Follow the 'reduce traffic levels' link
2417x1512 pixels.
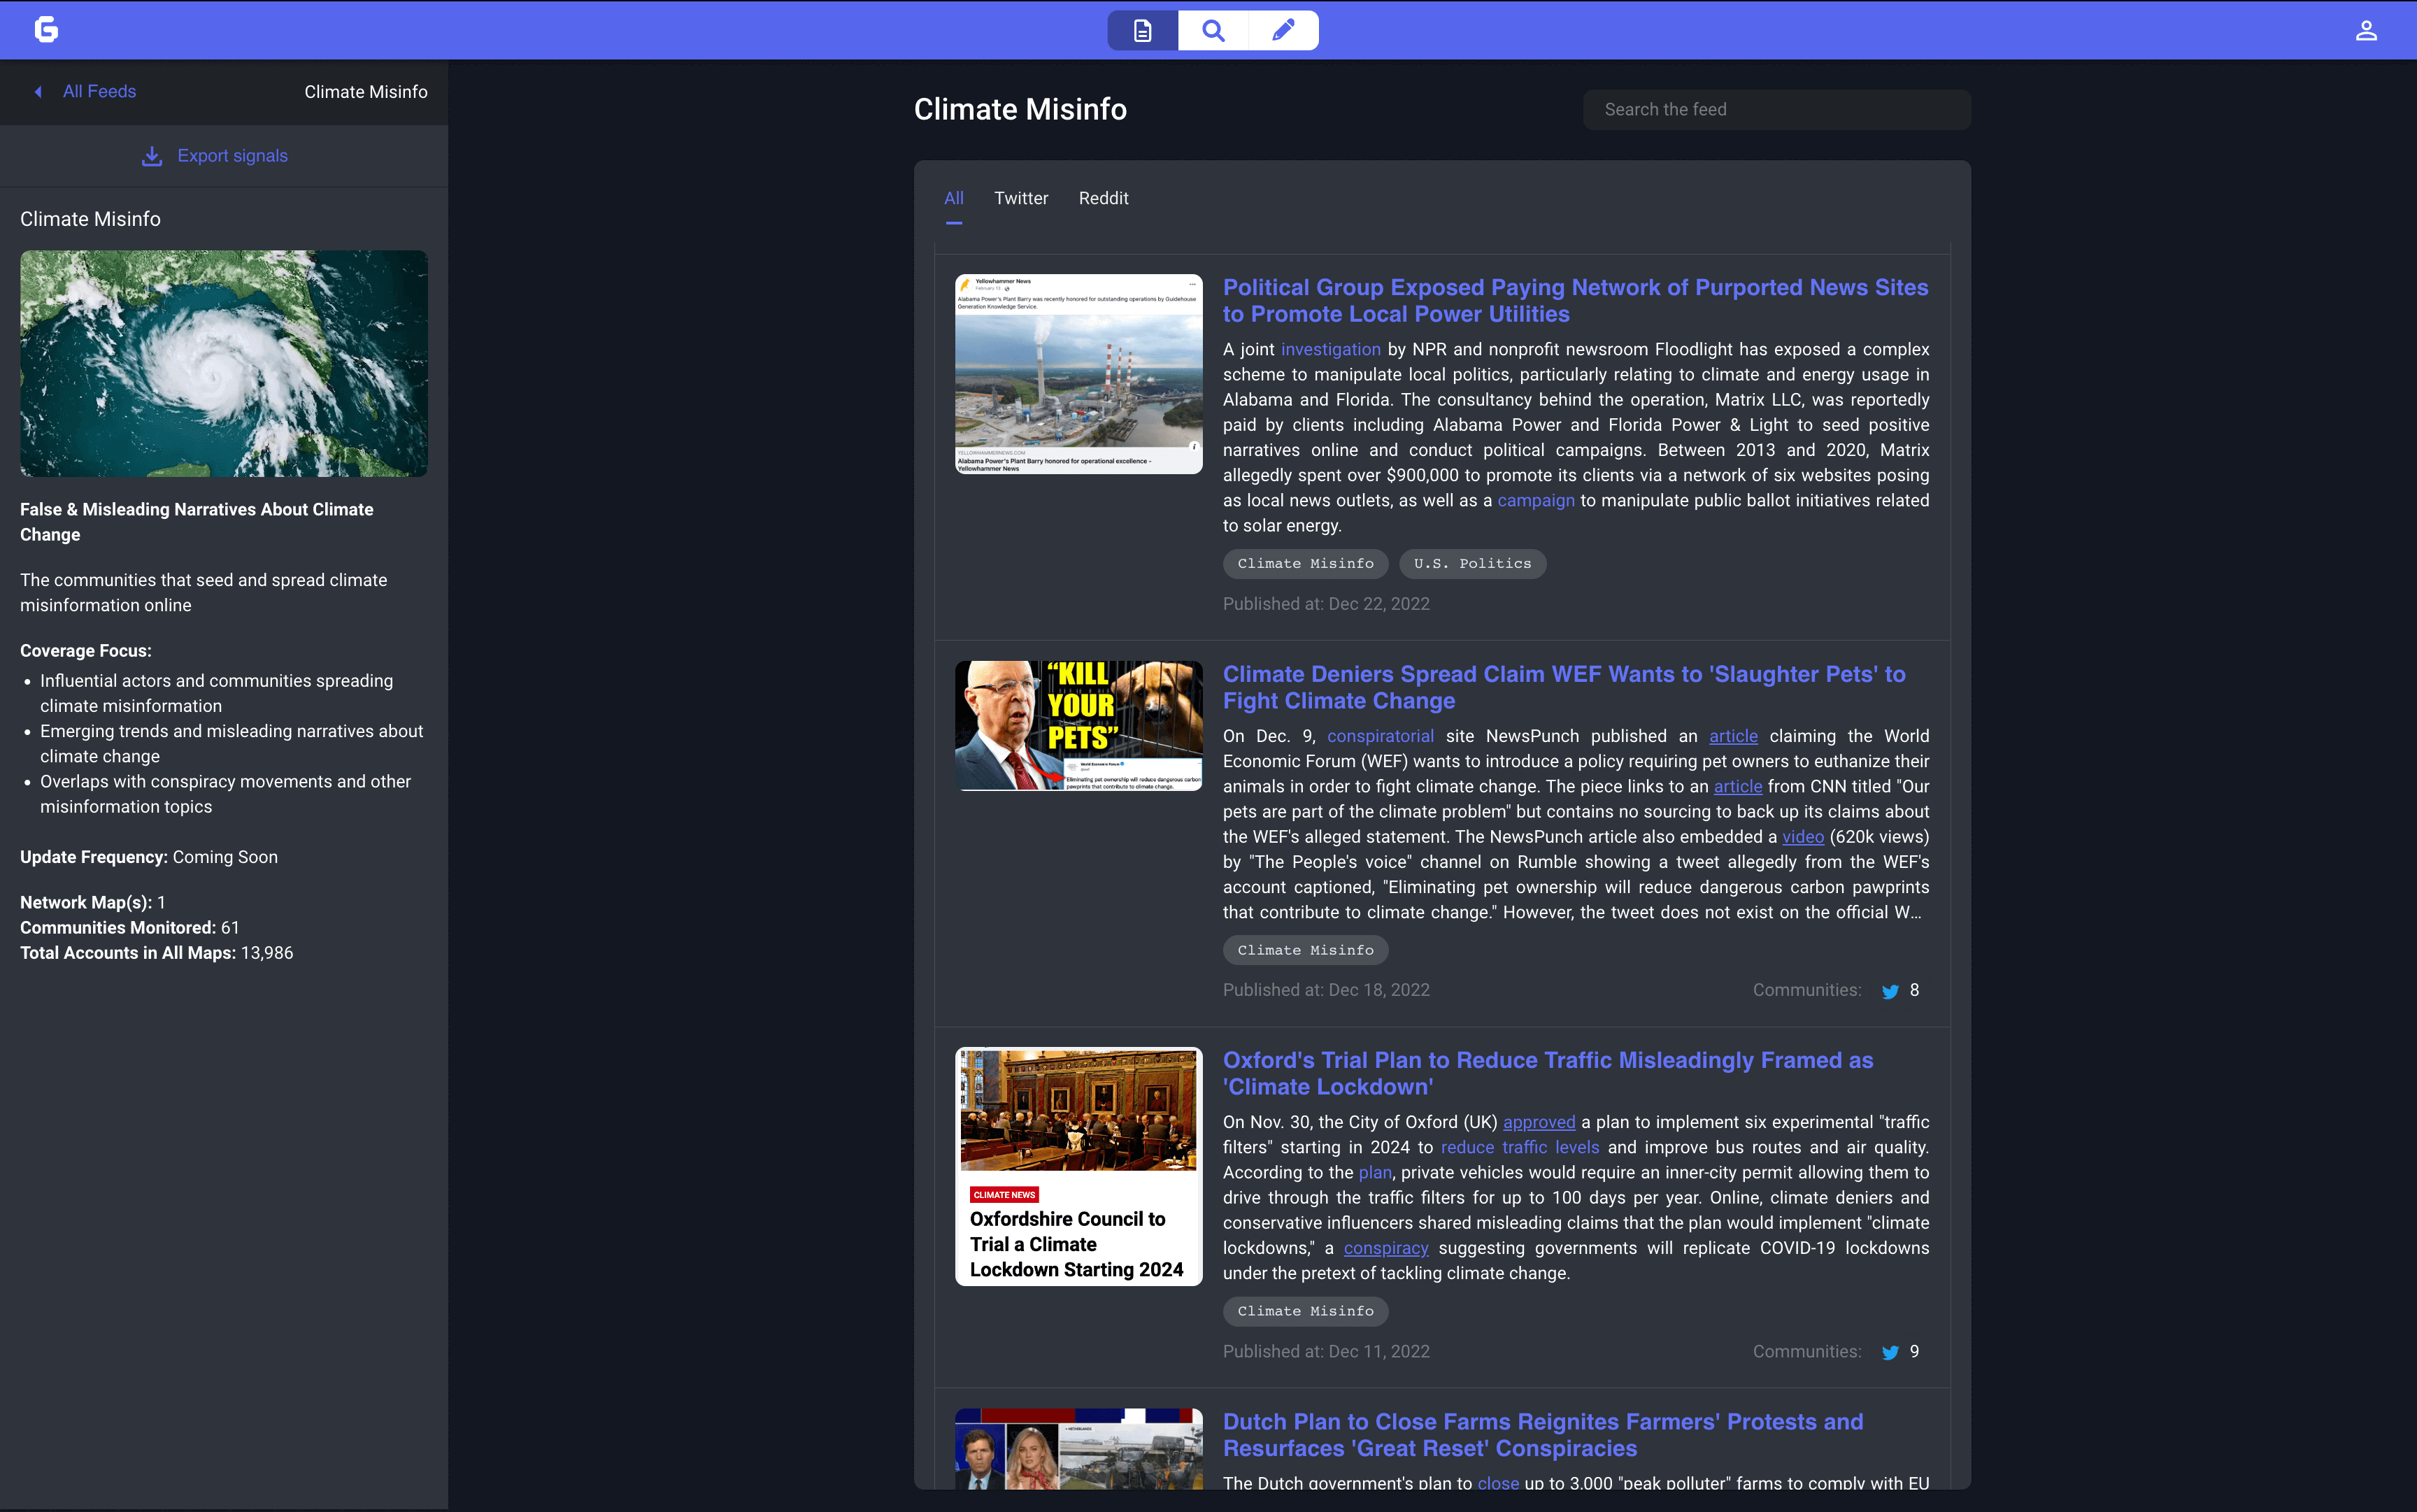click(1519, 1147)
